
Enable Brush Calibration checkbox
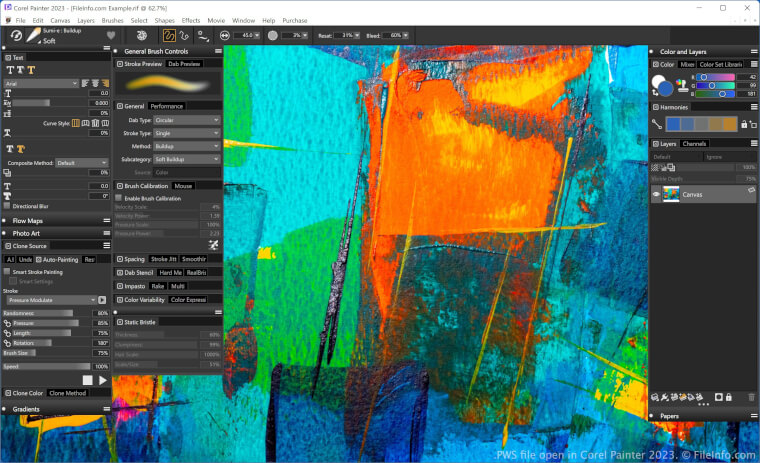(120, 198)
